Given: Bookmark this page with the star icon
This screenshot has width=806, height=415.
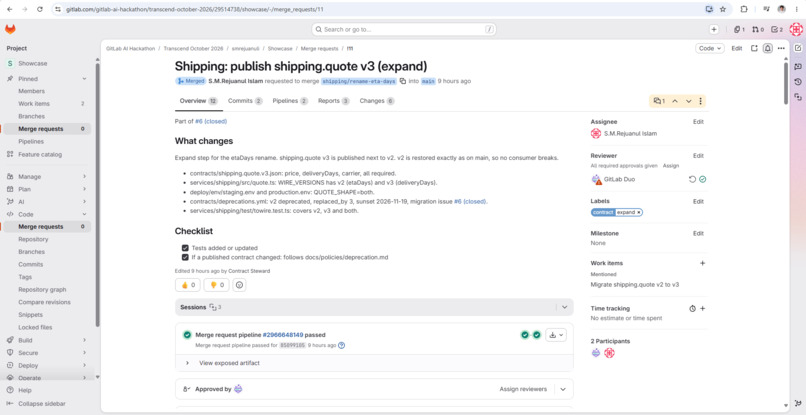Looking at the screenshot, I should click(x=723, y=9).
